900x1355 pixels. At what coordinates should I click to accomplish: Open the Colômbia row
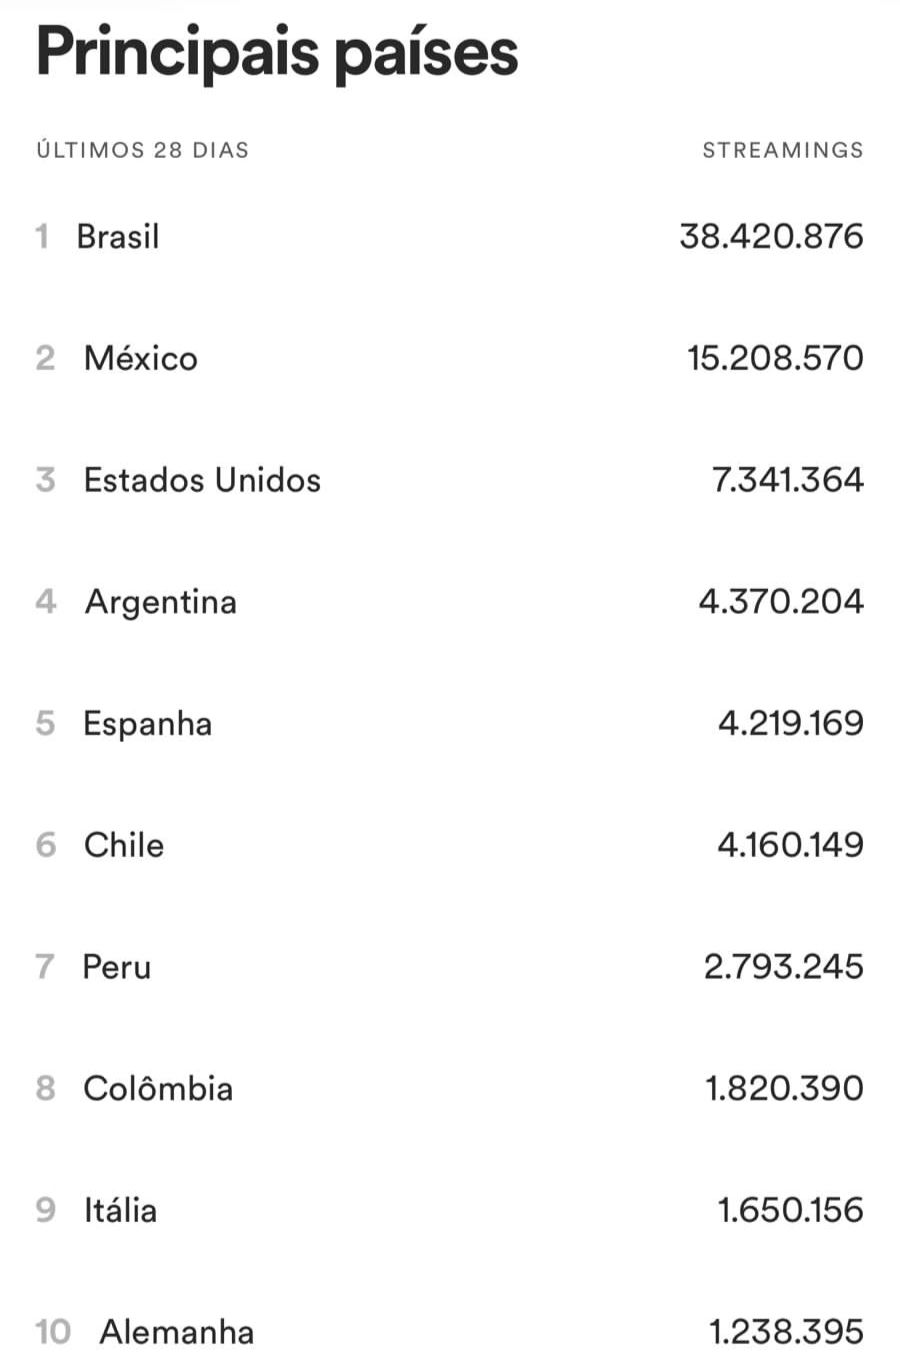[158, 1088]
